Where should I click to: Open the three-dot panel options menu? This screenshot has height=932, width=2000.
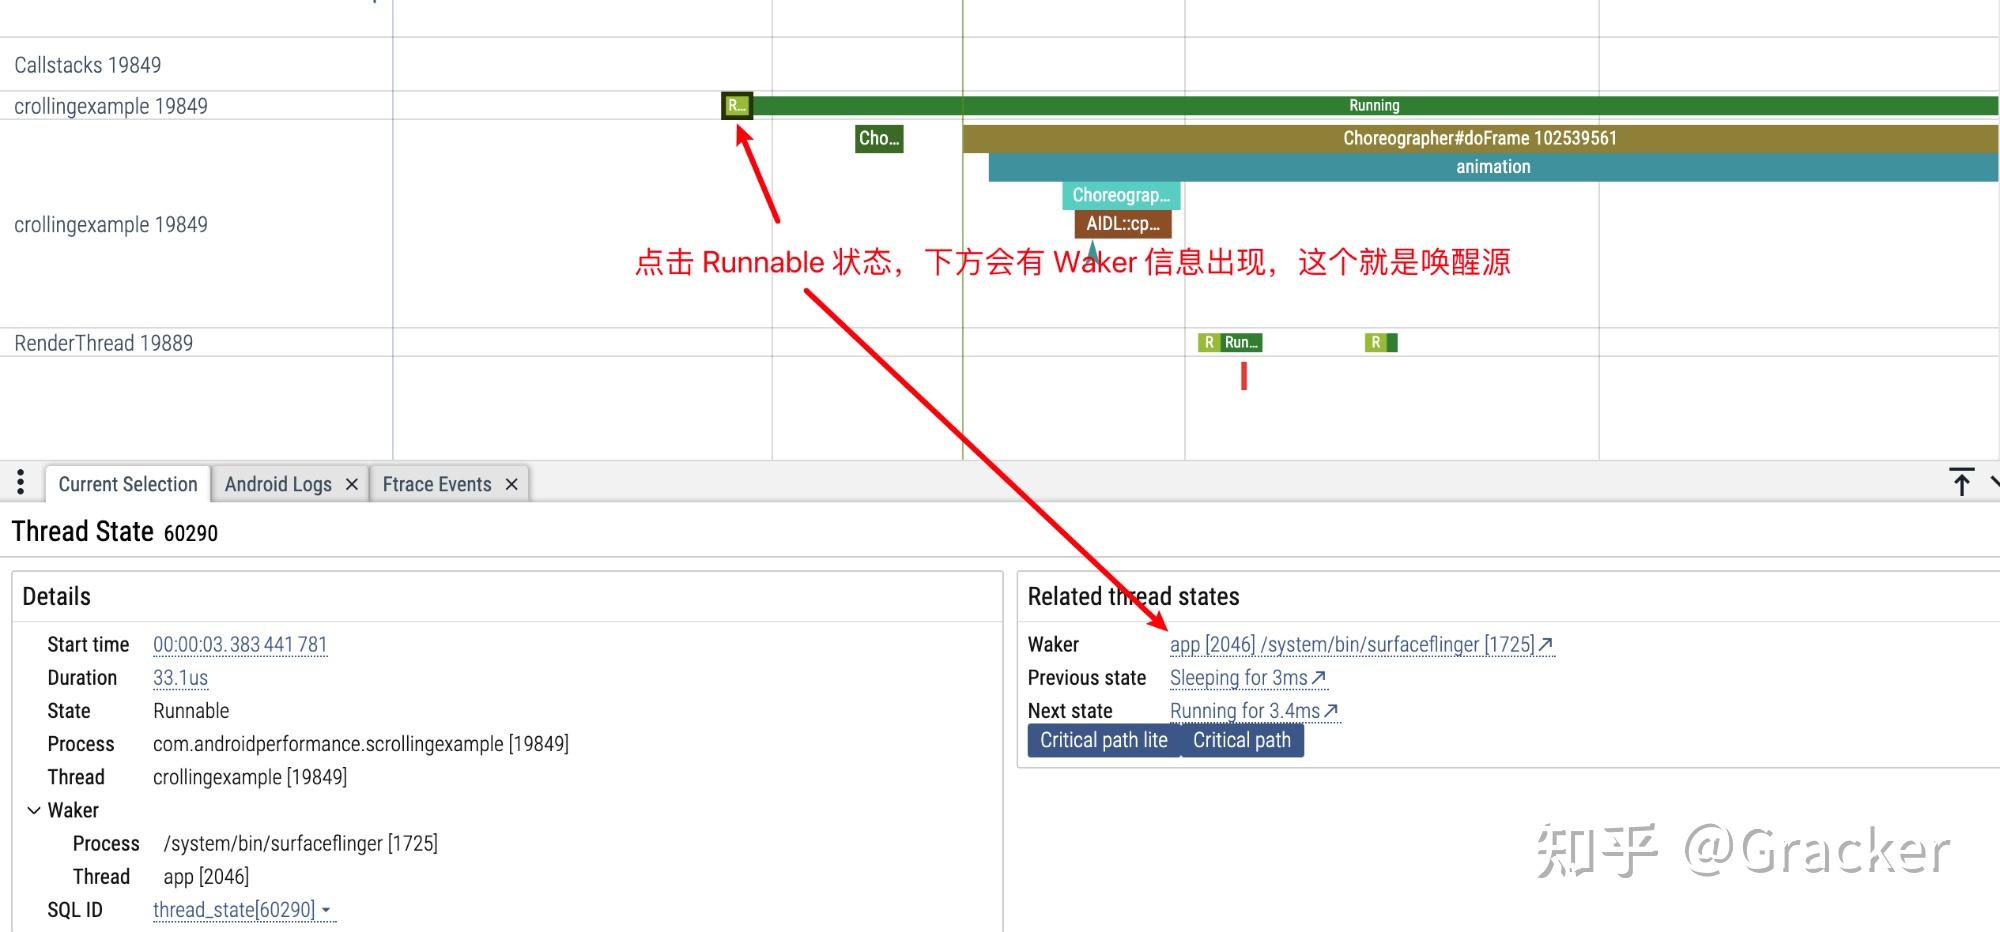point(20,482)
